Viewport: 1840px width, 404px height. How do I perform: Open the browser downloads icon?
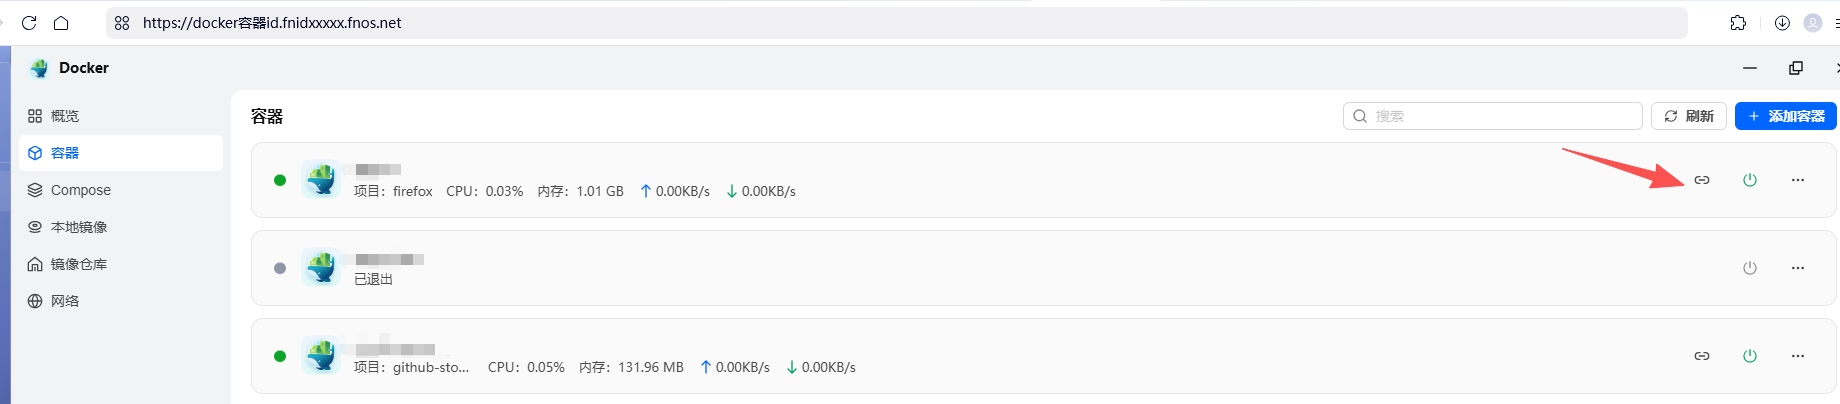coord(1782,23)
